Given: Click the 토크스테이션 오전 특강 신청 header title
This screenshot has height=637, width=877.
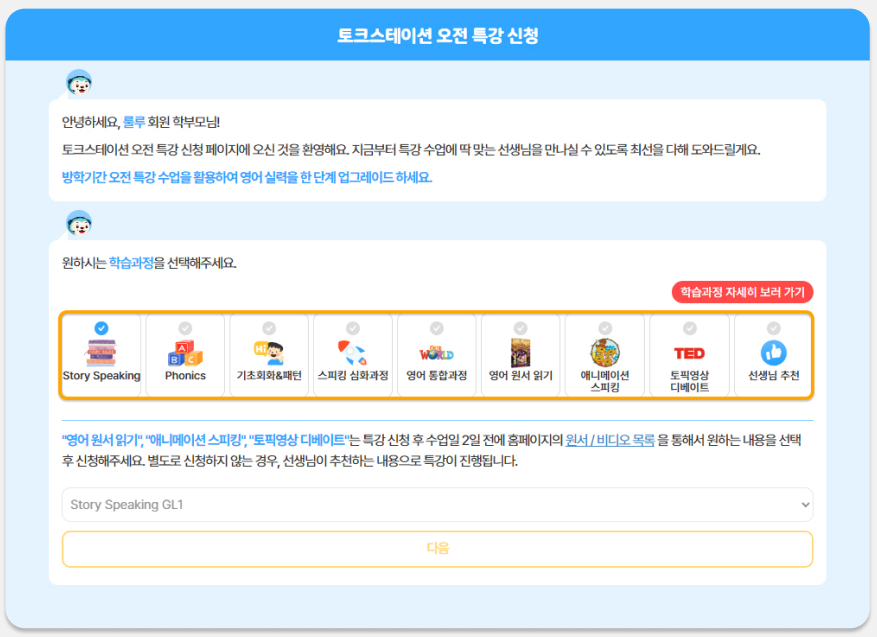Looking at the screenshot, I should click(x=438, y=36).
